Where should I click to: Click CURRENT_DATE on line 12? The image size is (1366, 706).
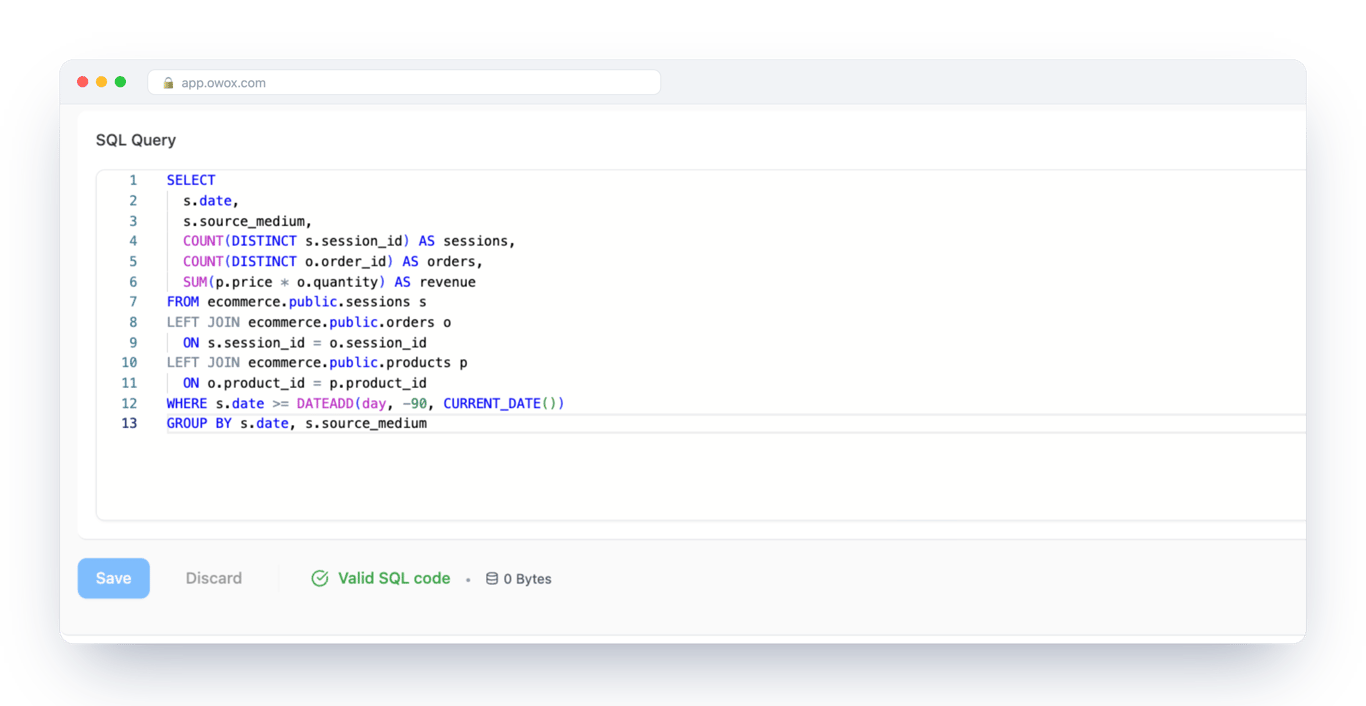(492, 403)
